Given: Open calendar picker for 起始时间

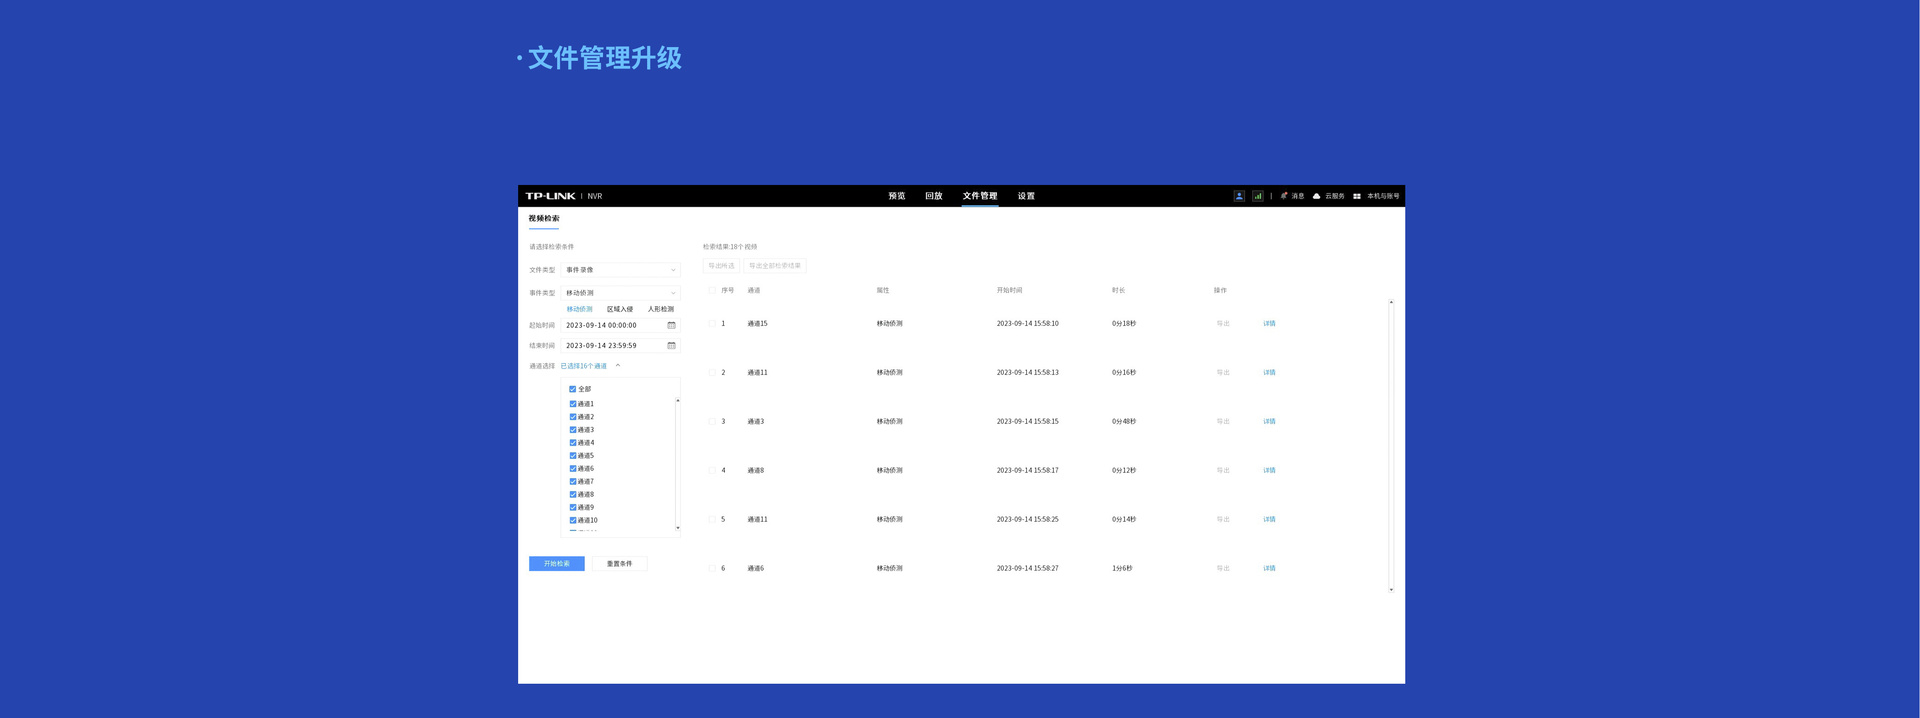Looking at the screenshot, I should point(671,325).
